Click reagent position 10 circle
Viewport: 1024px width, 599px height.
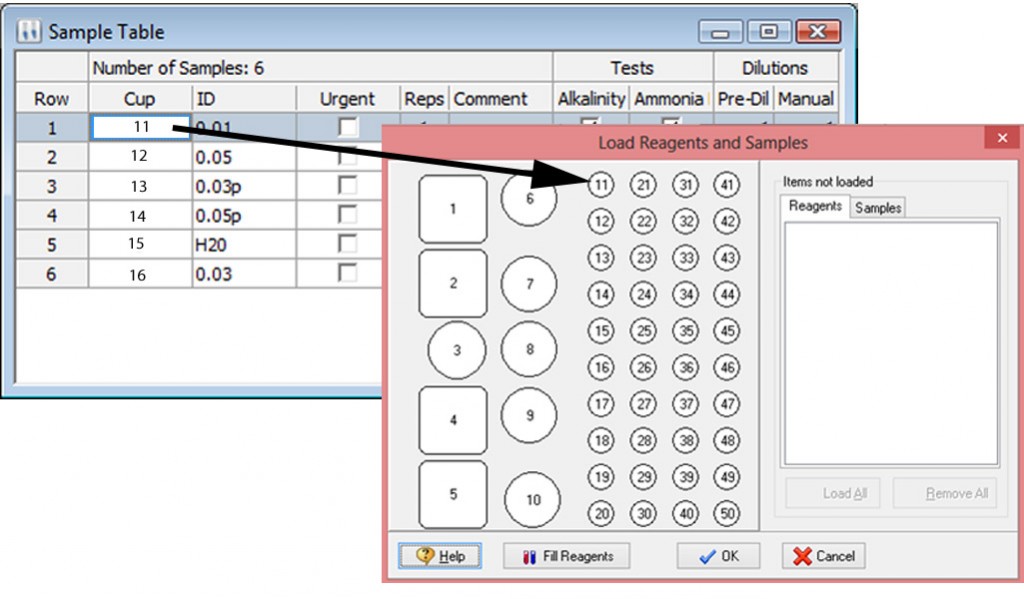click(533, 500)
